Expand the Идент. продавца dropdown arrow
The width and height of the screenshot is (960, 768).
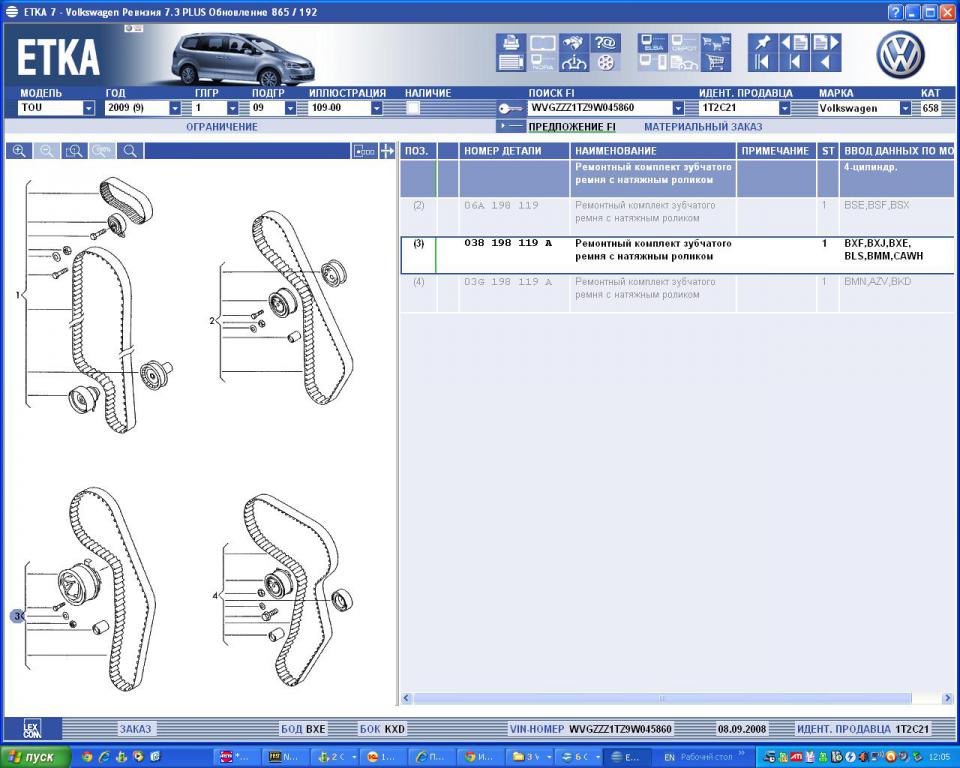click(784, 108)
